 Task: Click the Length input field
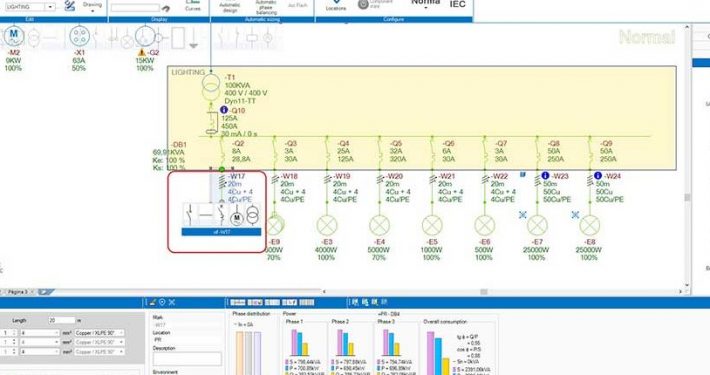coord(62,320)
